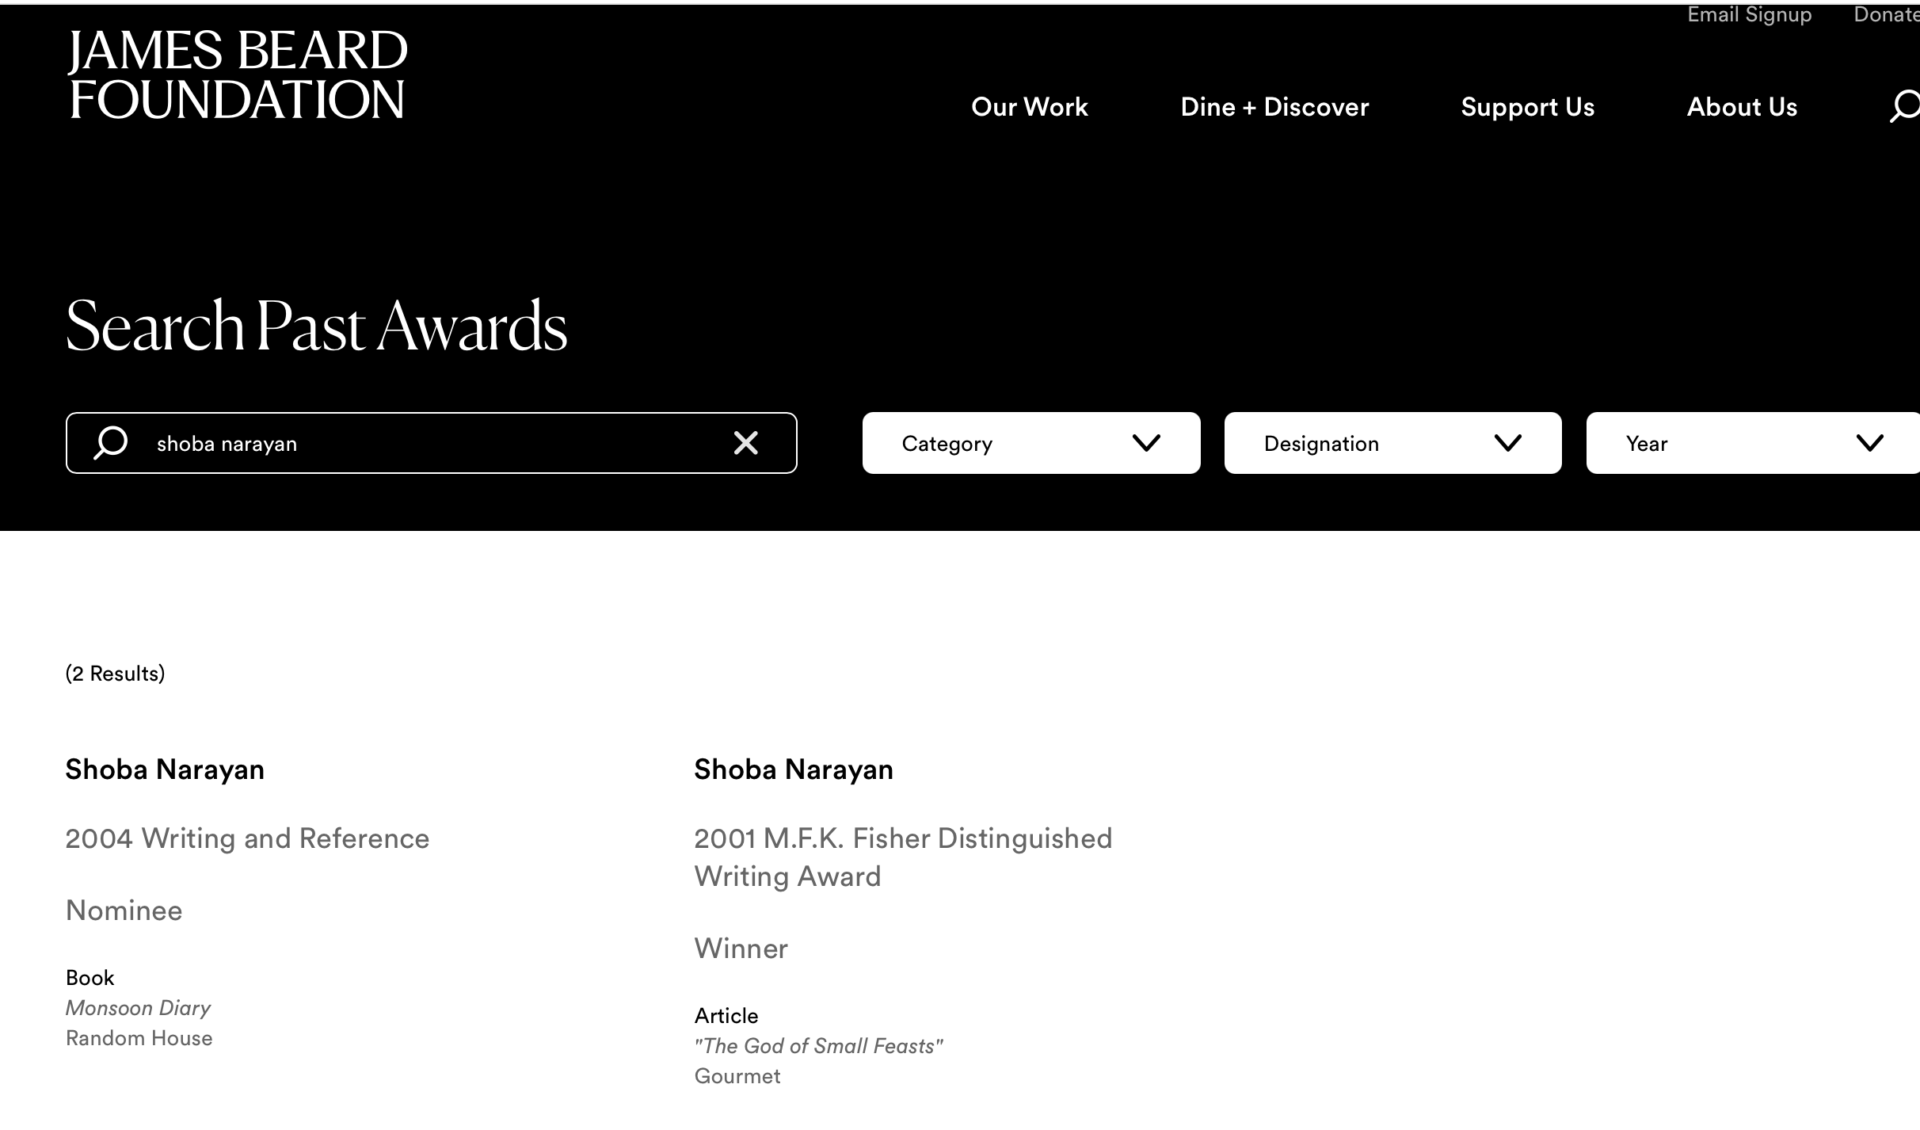
Task: Open the 2004 Shoba Narayan nominee result
Action: click(165, 769)
